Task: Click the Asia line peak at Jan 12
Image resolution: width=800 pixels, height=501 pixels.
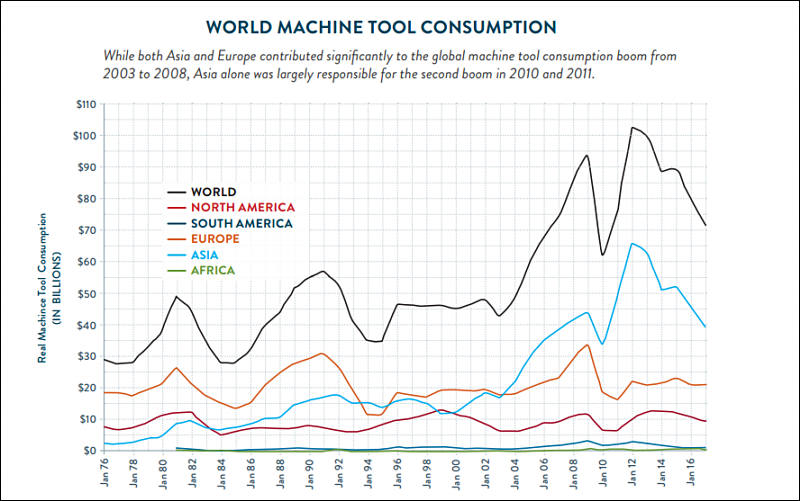Action: 632,243
